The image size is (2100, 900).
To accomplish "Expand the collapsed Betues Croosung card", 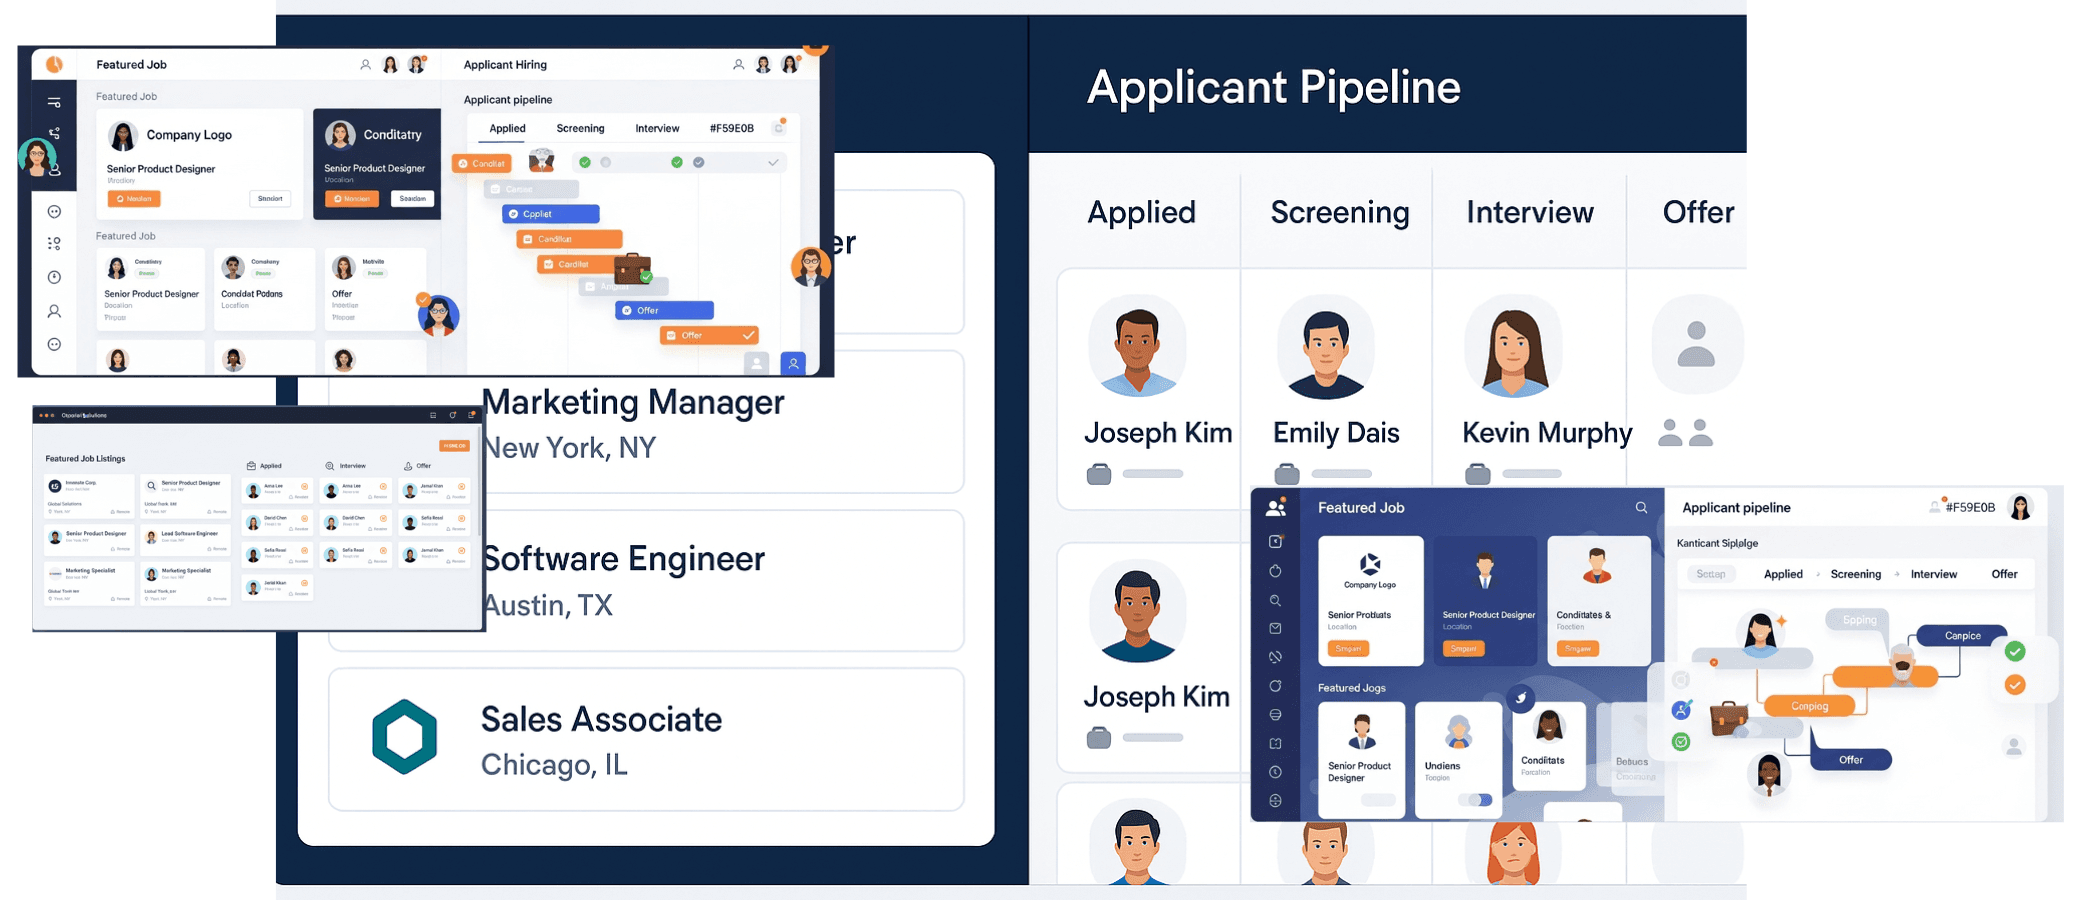I will (x=1633, y=768).
